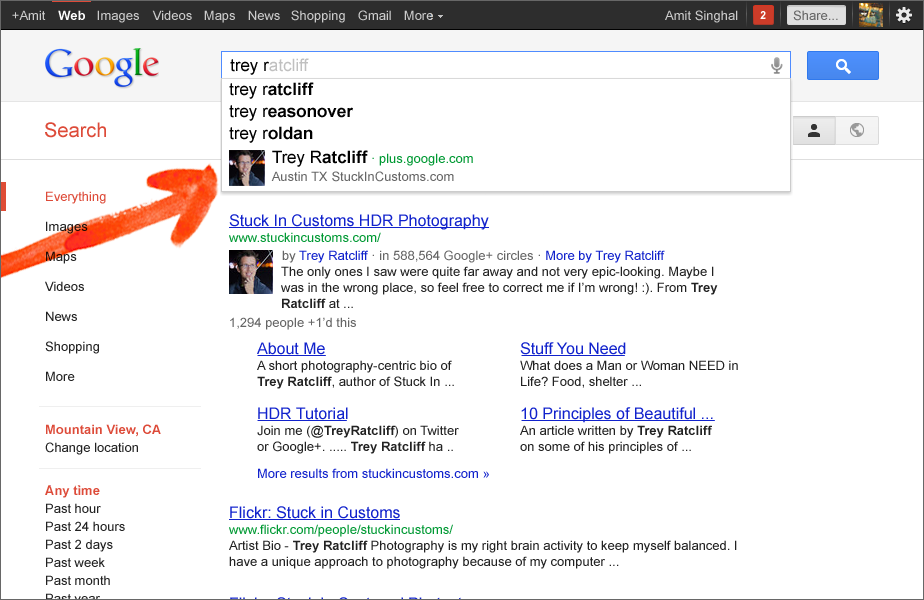Click the Share... button
Image resolution: width=924 pixels, height=600 pixels.
[816, 15]
